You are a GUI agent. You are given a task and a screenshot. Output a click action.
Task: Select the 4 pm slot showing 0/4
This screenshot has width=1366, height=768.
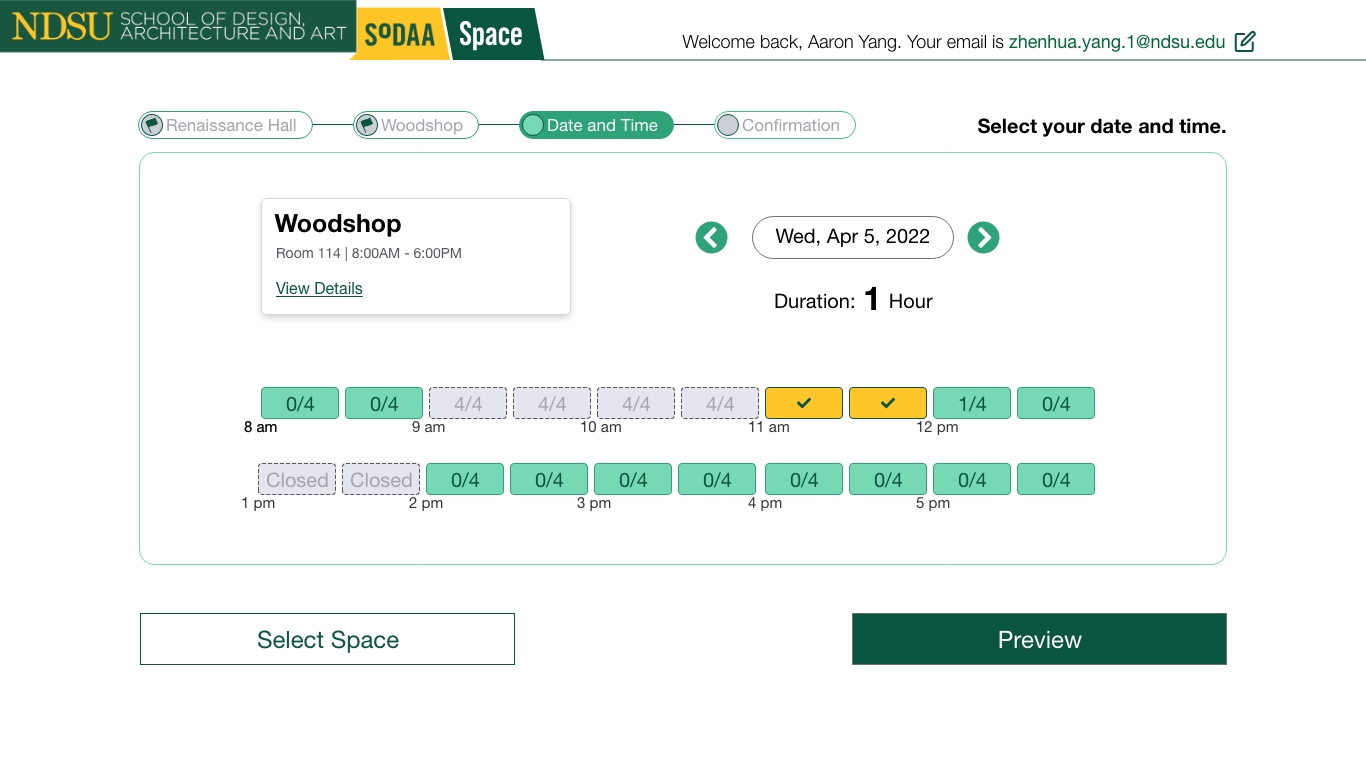click(x=804, y=479)
